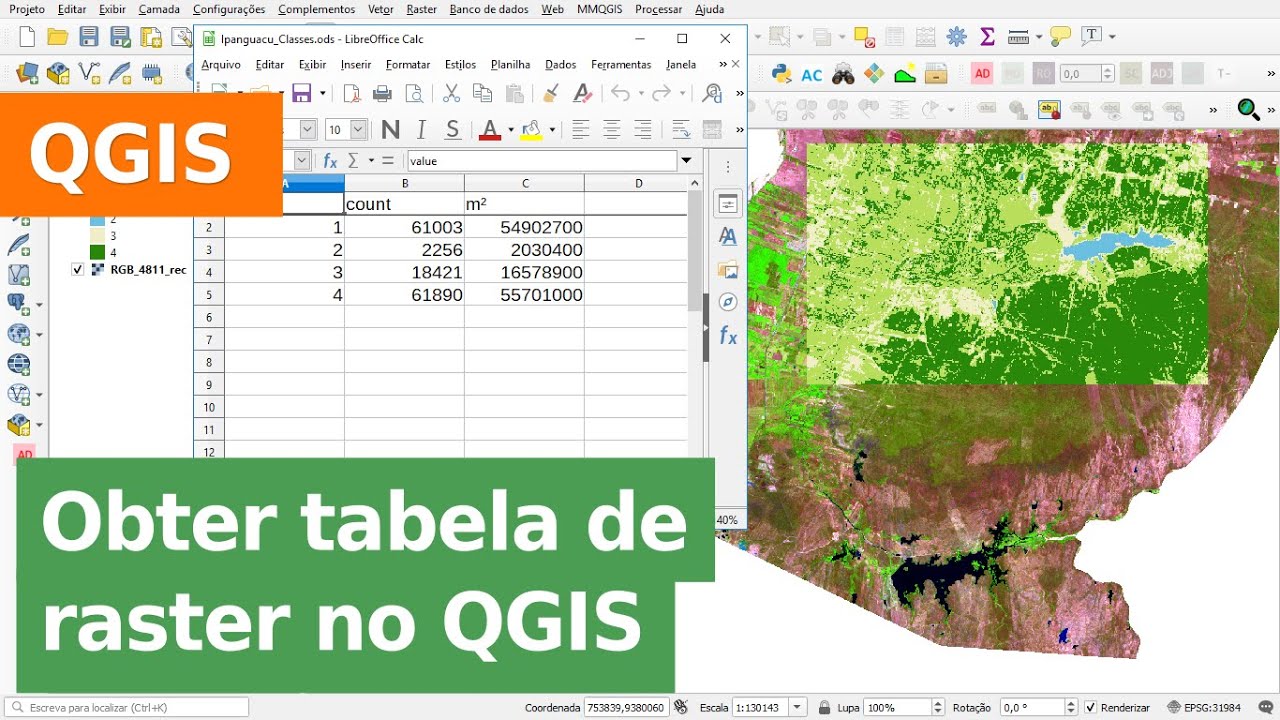Align cell text left

point(580,129)
